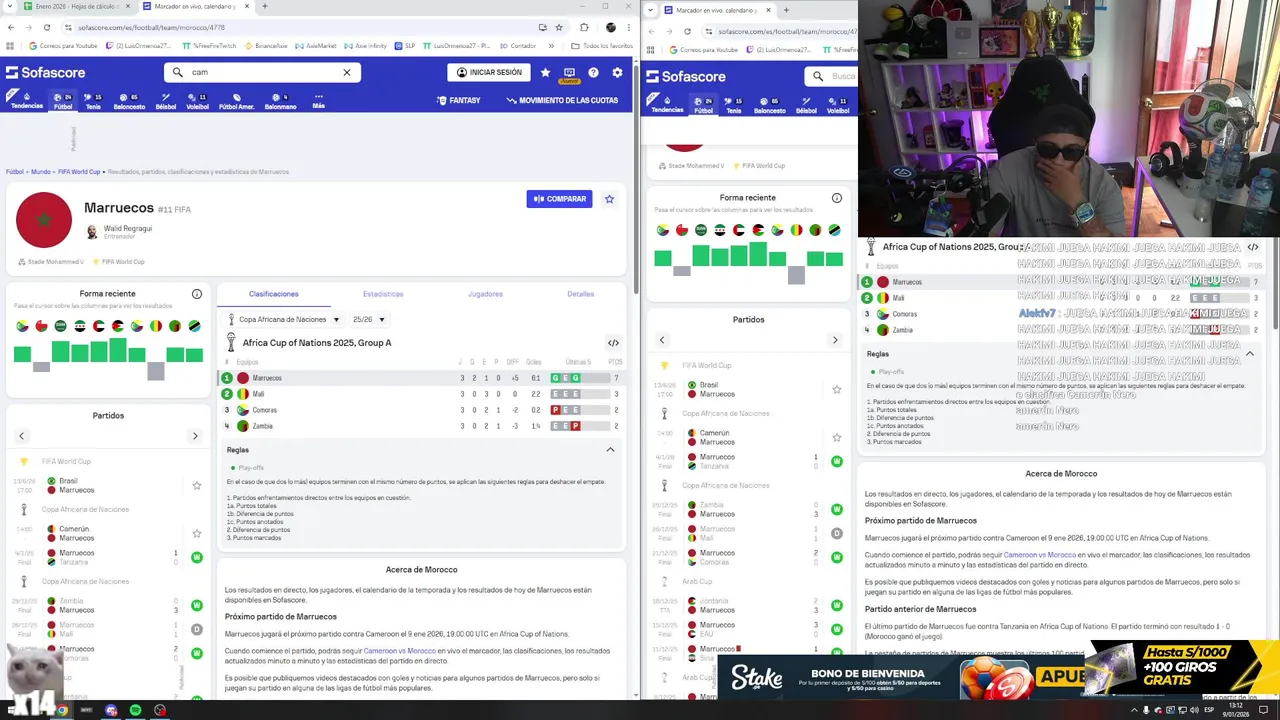1280x720 pixels.
Task: Select Voleibol sport category in left window
Action: click(x=197, y=101)
